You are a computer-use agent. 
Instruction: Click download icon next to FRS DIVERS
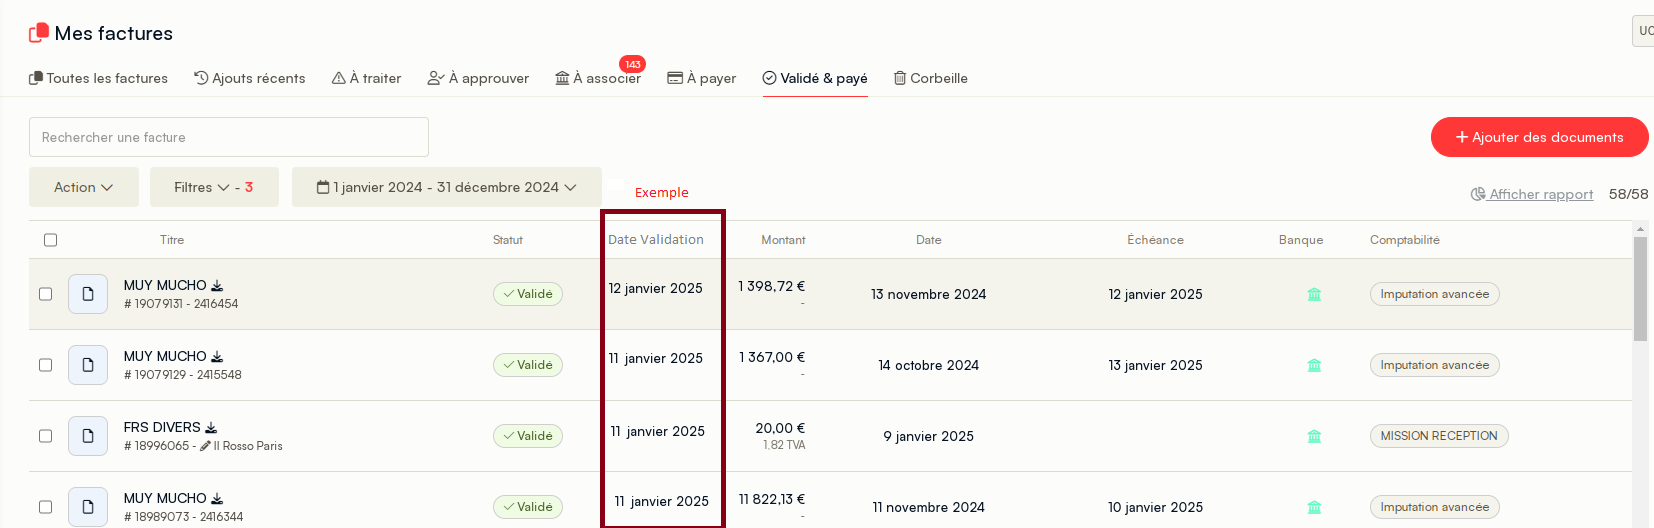coord(211,428)
